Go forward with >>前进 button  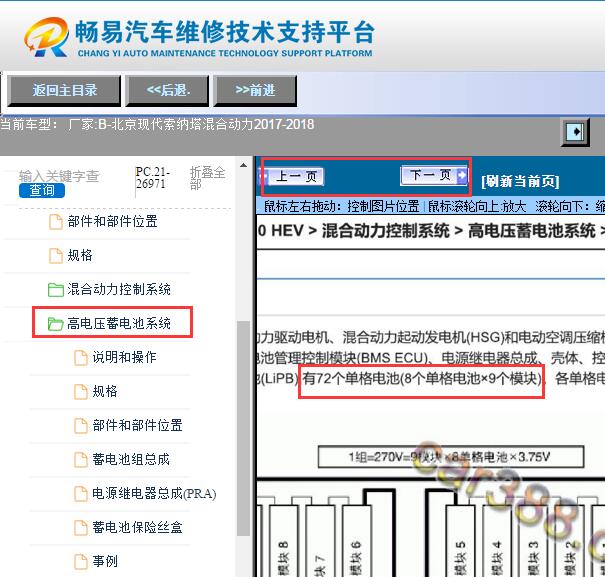pos(255,91)
